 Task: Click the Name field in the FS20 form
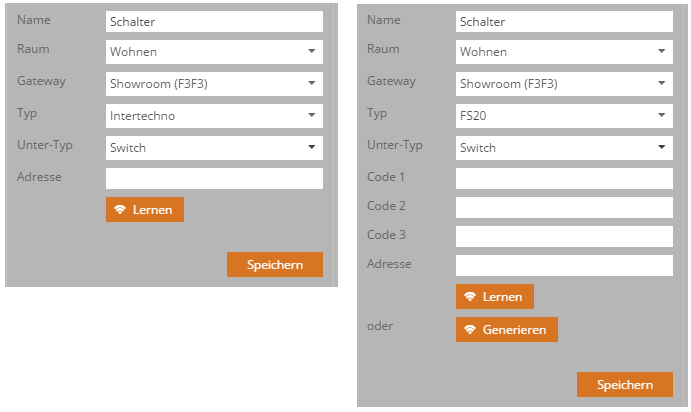point(564,21)
